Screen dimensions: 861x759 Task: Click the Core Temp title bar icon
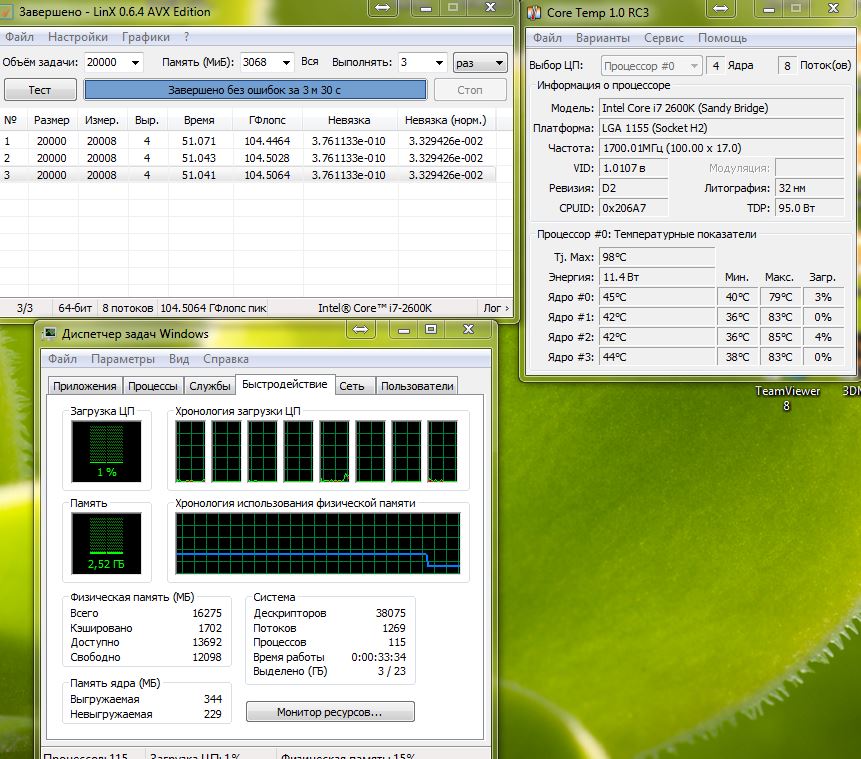coord(534,12)
